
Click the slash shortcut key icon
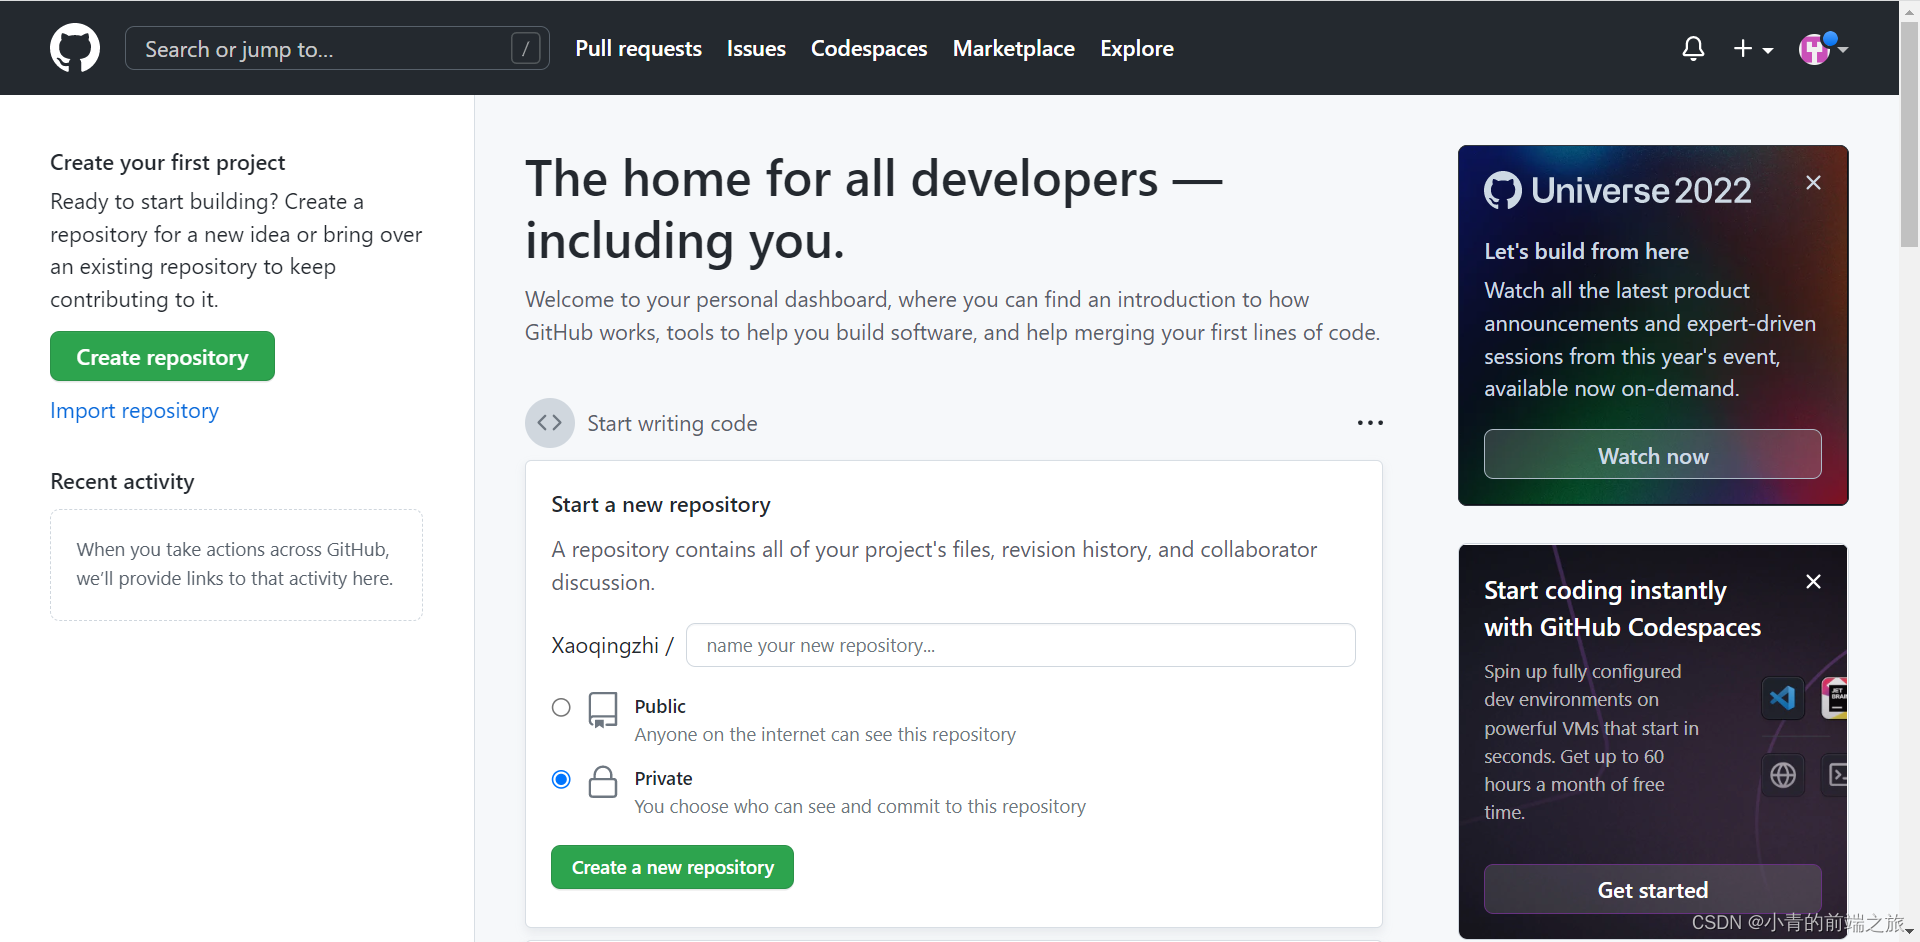[x=526, y=48]
